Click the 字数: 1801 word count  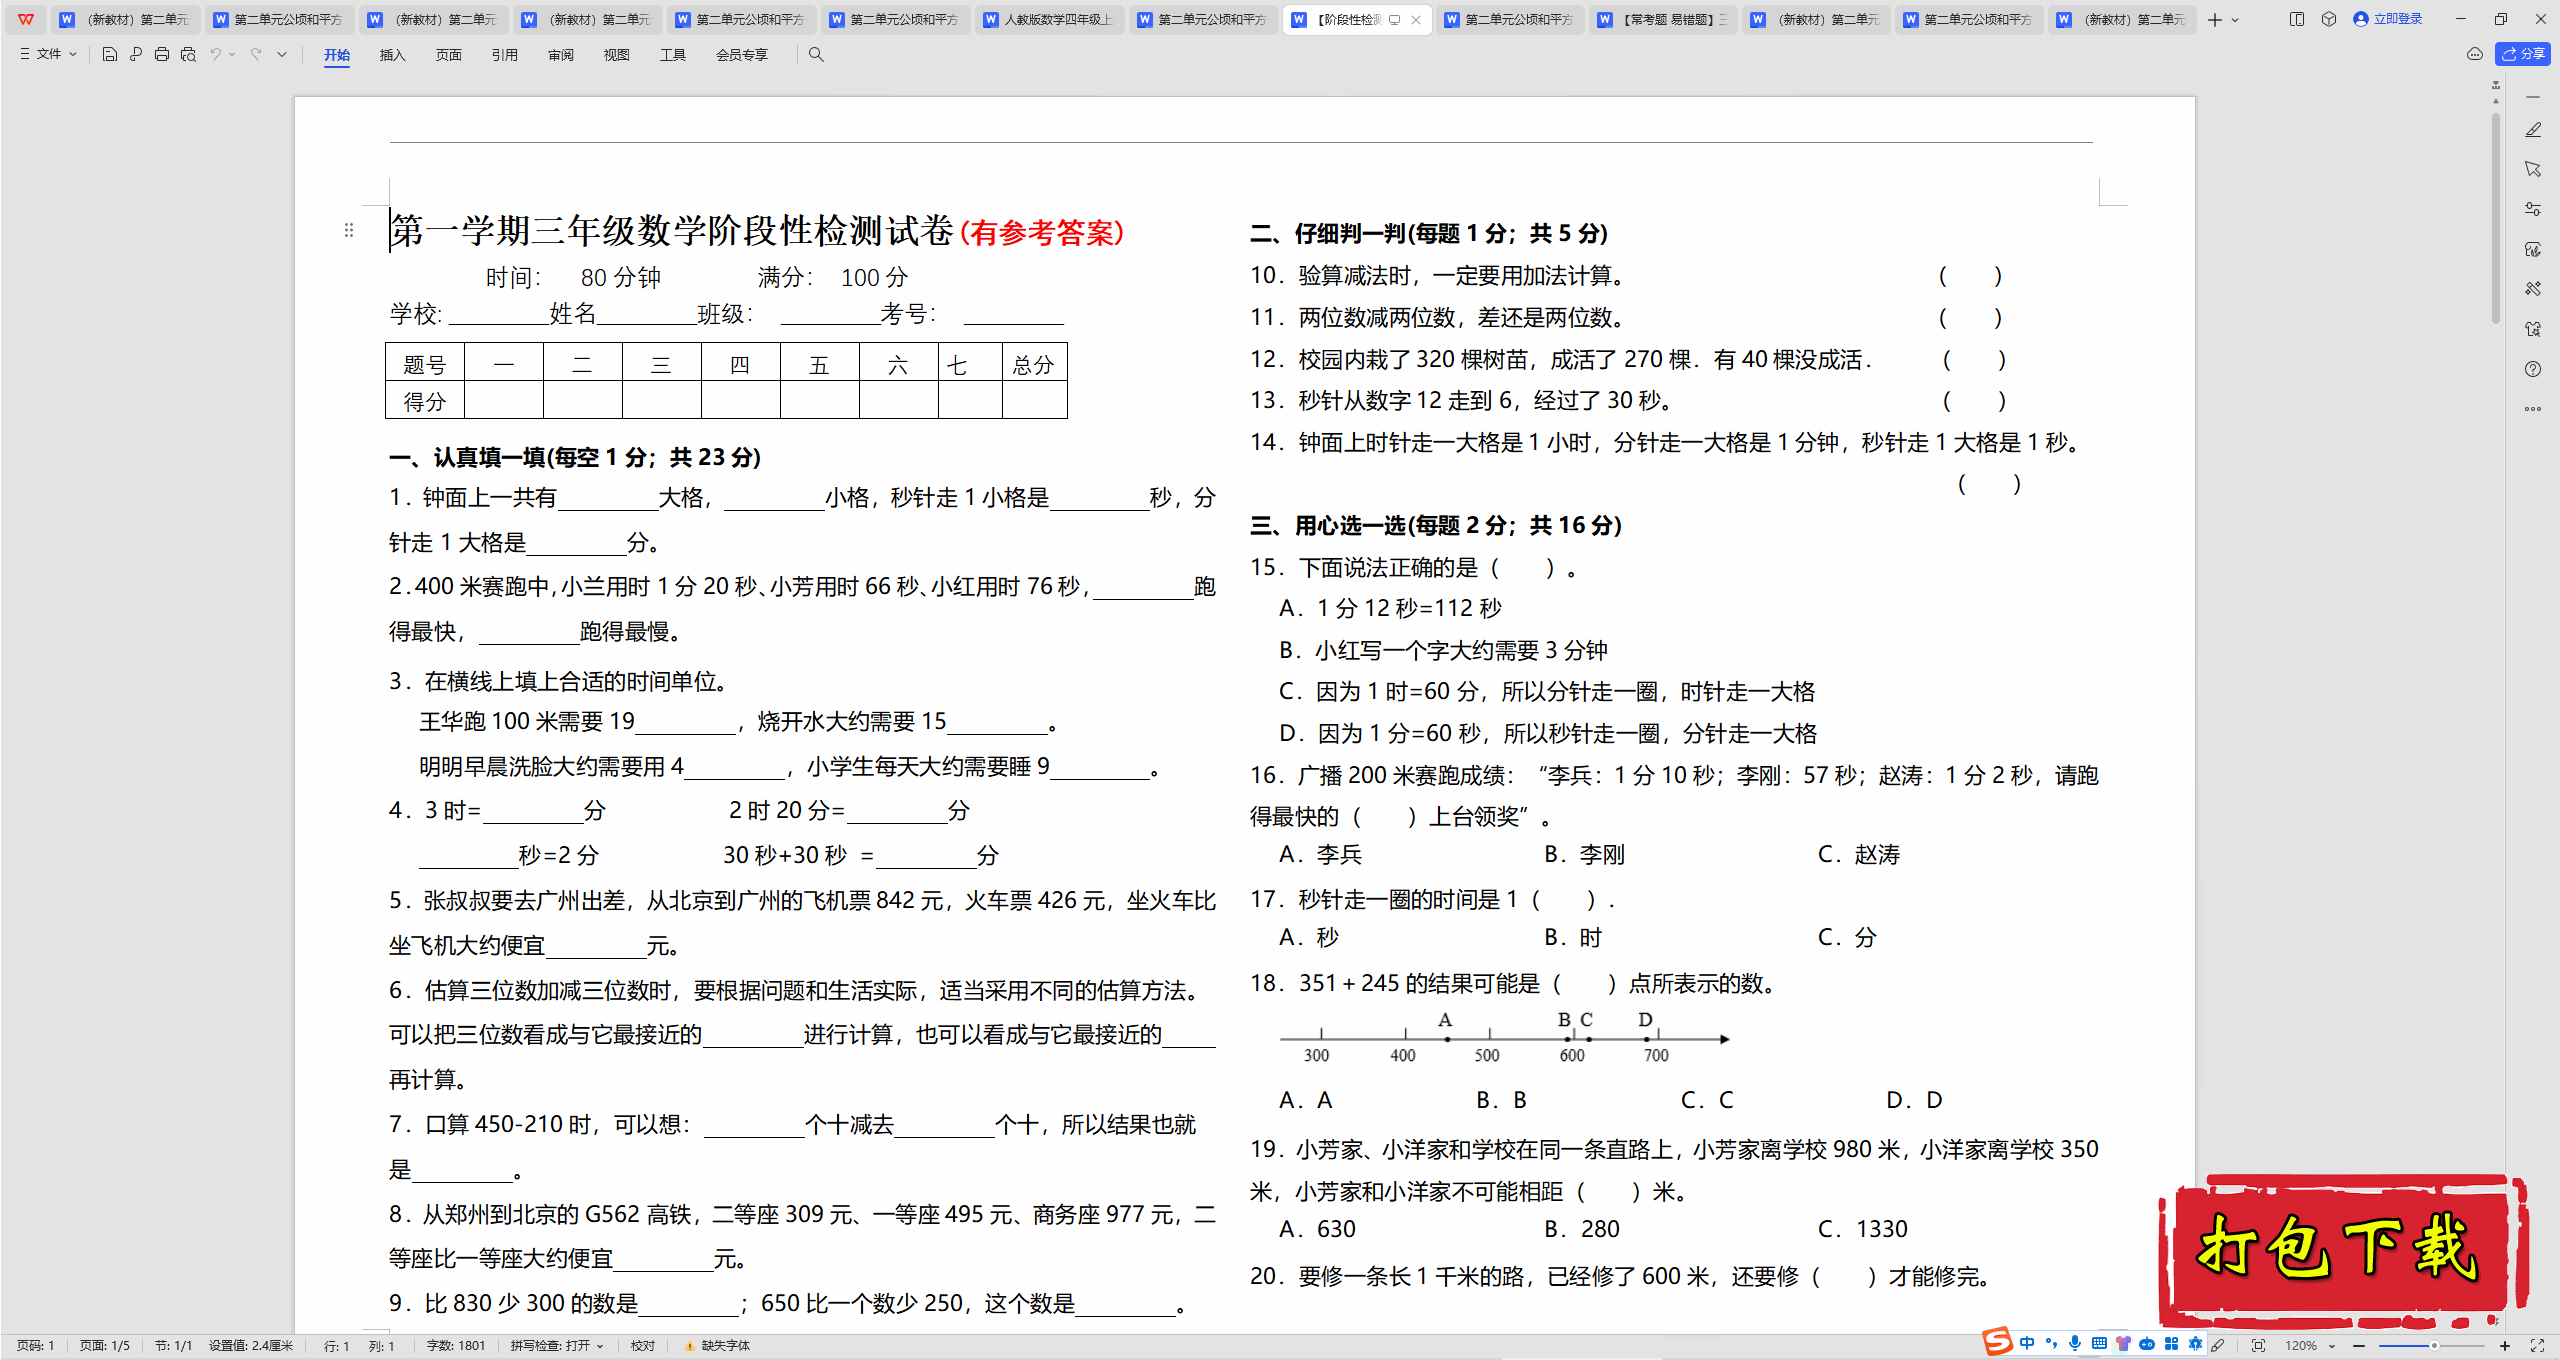pyautogui.click(x=456, y=1346)
